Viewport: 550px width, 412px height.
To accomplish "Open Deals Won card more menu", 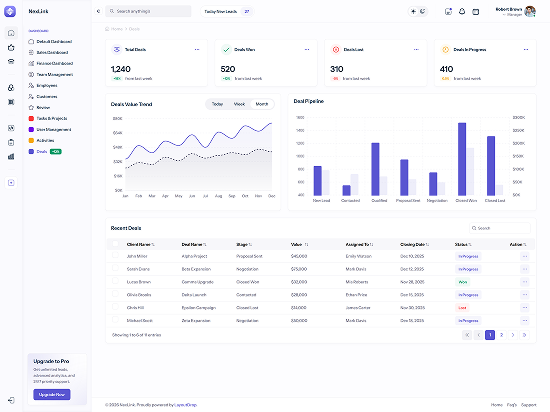I will click(x=307, y=49).
